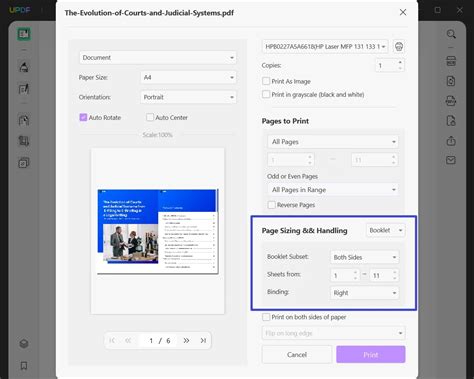474x379 pixels.
Task: Check the Reverse Pages option
Action: 272,205
